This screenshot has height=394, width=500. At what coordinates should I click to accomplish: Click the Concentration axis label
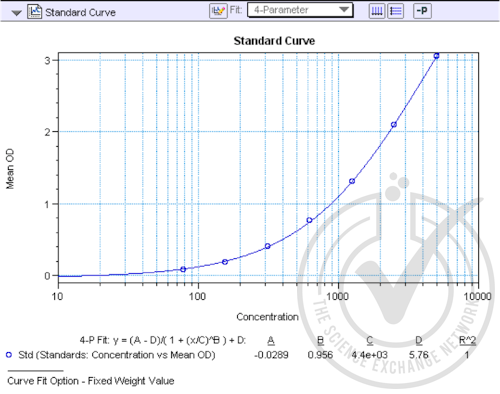(x=267, y=317)
